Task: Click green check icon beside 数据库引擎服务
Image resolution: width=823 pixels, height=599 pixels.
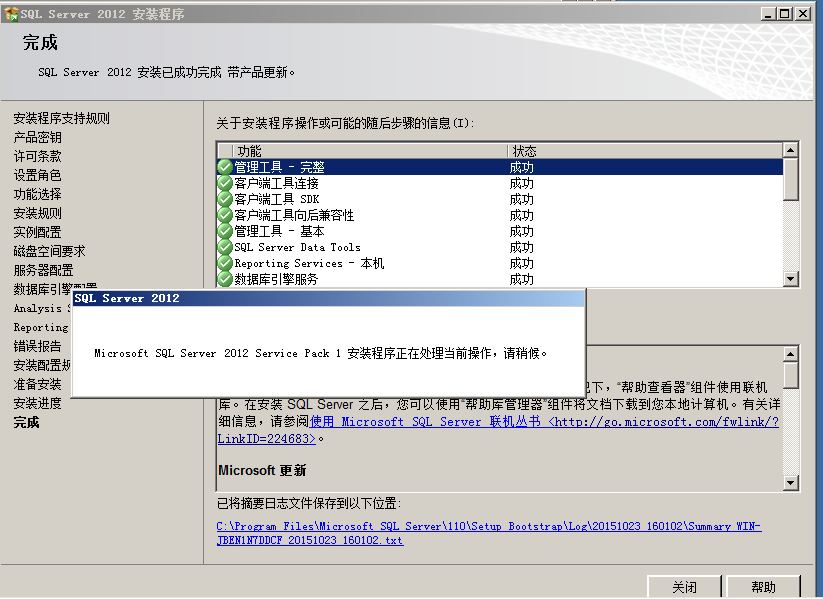Action: 225,279
